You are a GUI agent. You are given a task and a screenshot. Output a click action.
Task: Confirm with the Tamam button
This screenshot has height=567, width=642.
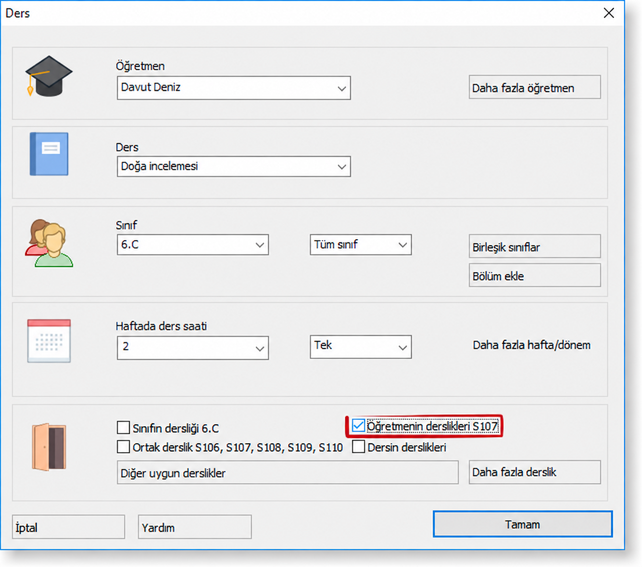[x=523, y=524]
